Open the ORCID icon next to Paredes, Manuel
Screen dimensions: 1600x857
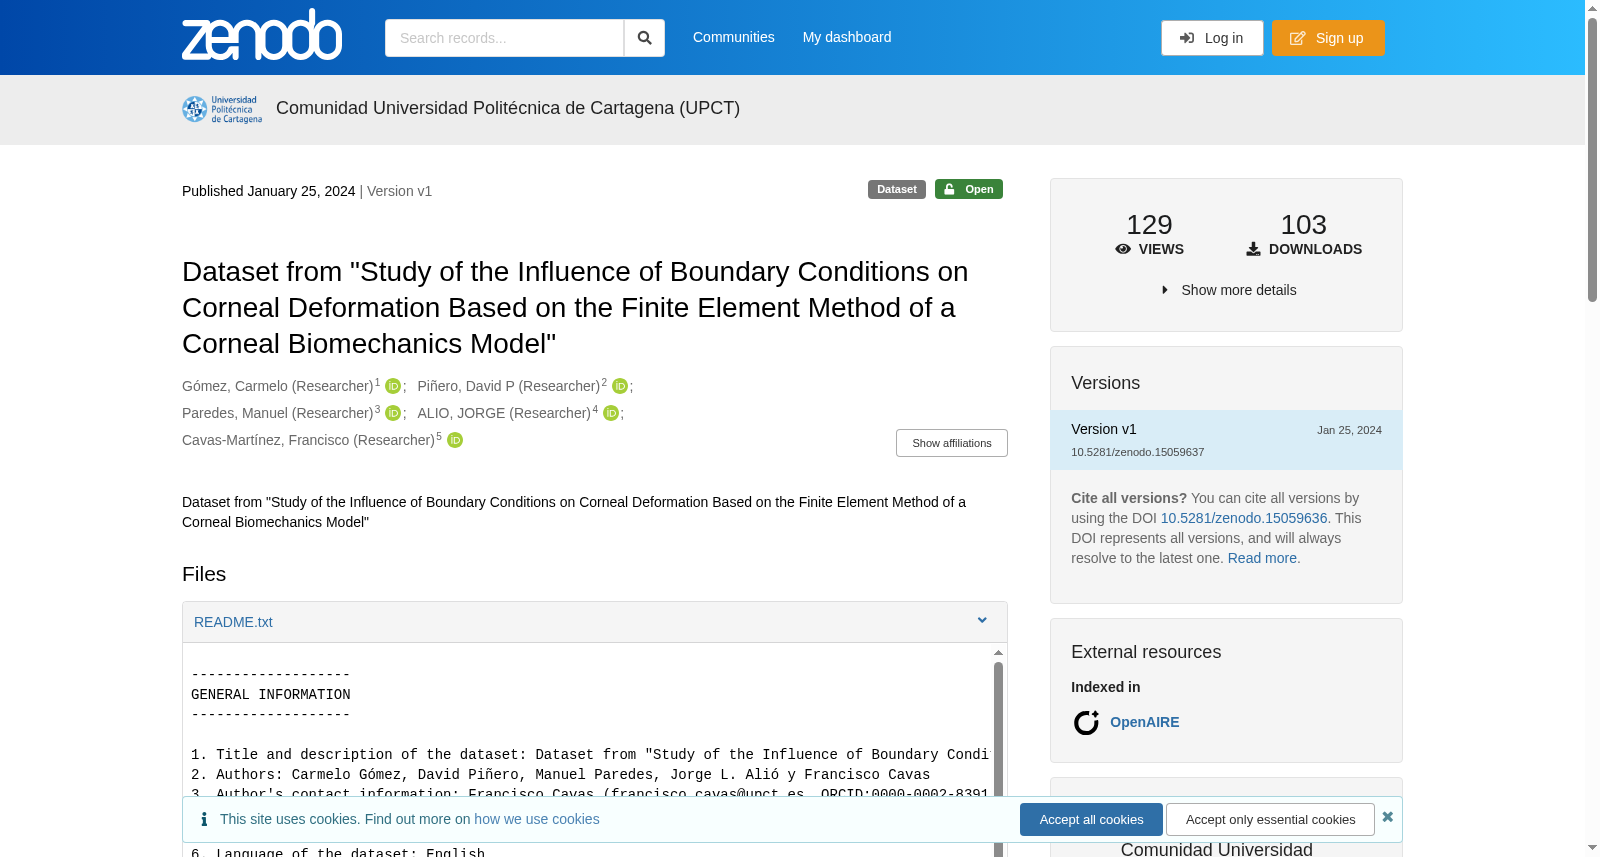(393, 413)
